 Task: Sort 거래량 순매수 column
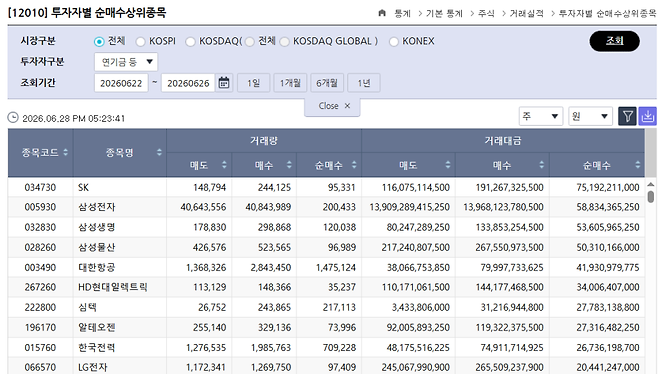coord(354,165)
